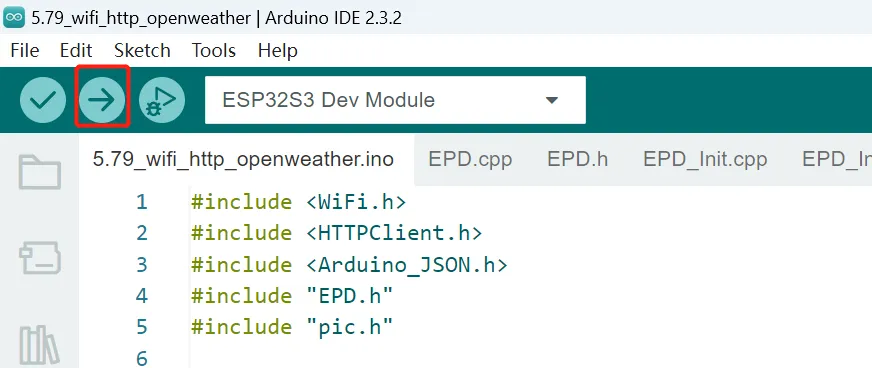Open the Tools menu

(x=214, y=51)
